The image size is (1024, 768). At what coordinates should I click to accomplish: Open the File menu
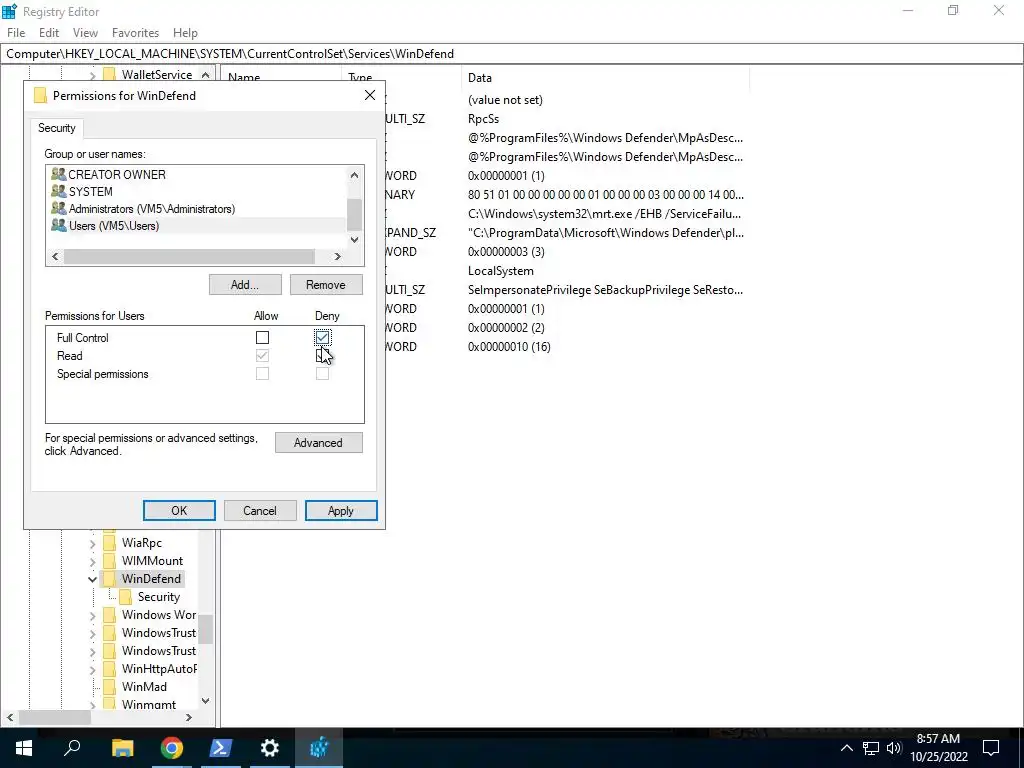click(16, 33)
